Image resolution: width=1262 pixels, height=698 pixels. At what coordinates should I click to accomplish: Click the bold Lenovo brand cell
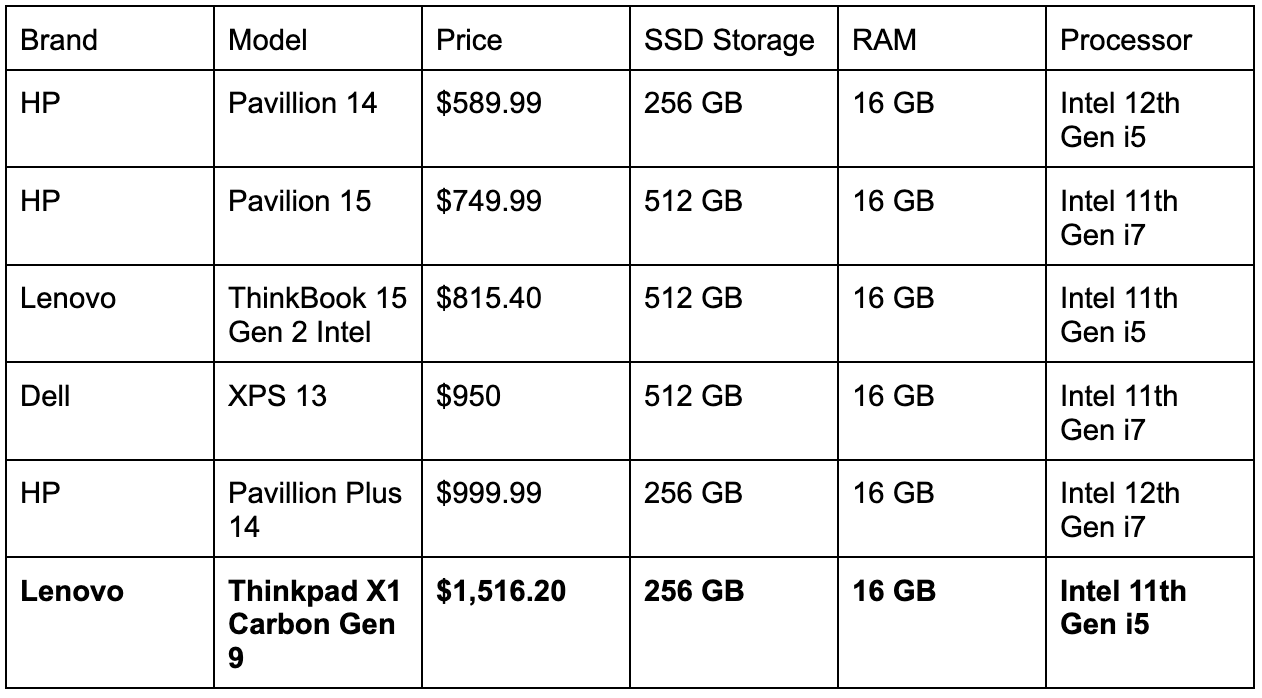(72, 591)
